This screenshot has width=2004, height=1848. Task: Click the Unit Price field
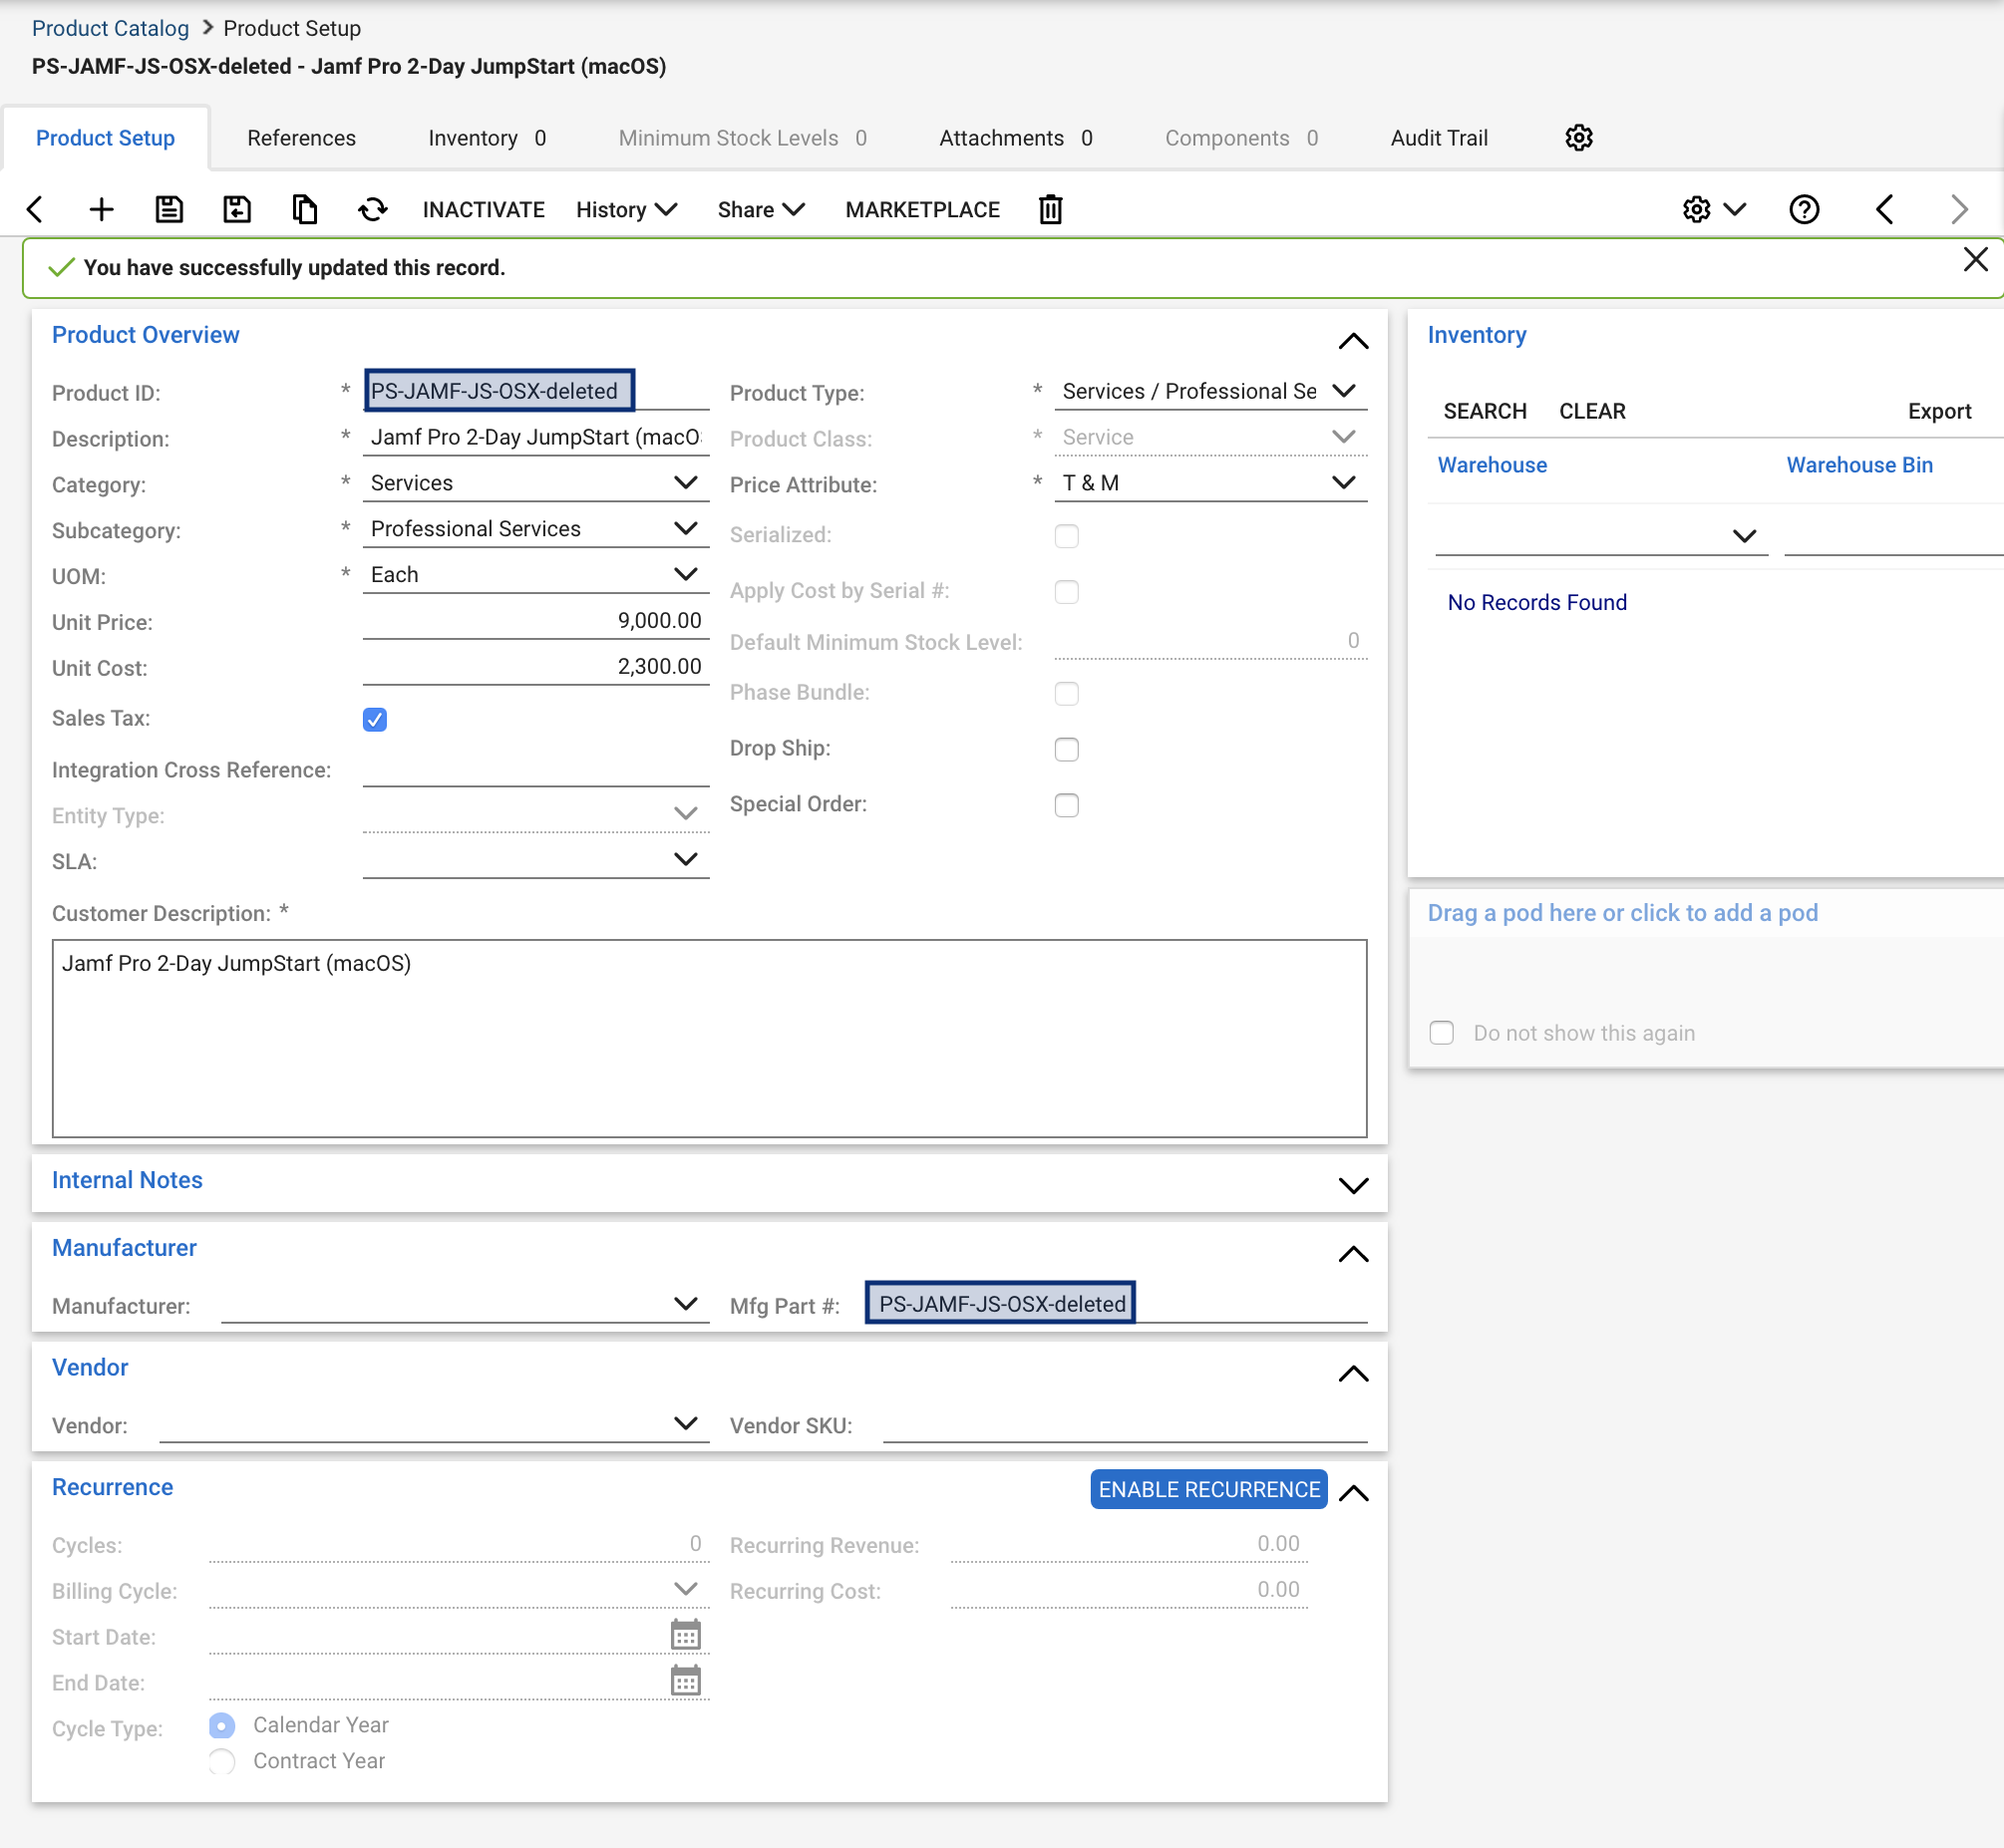point(536,621)
